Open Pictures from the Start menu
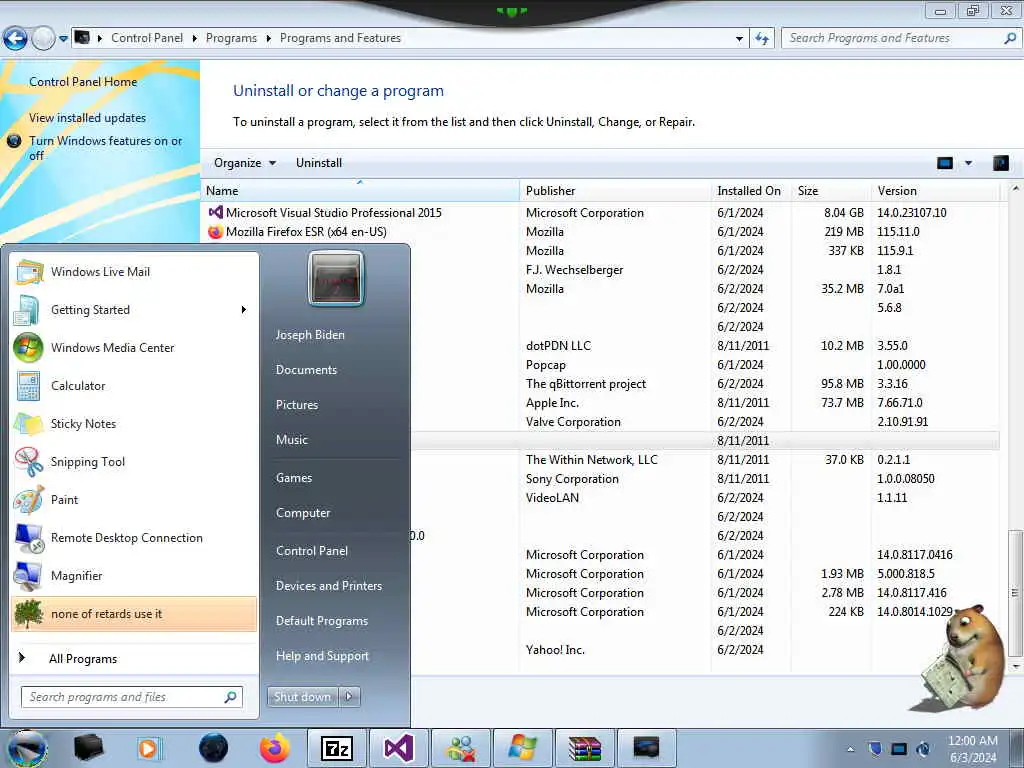Viewport: 1024px width, 768px height. [297, 405]
